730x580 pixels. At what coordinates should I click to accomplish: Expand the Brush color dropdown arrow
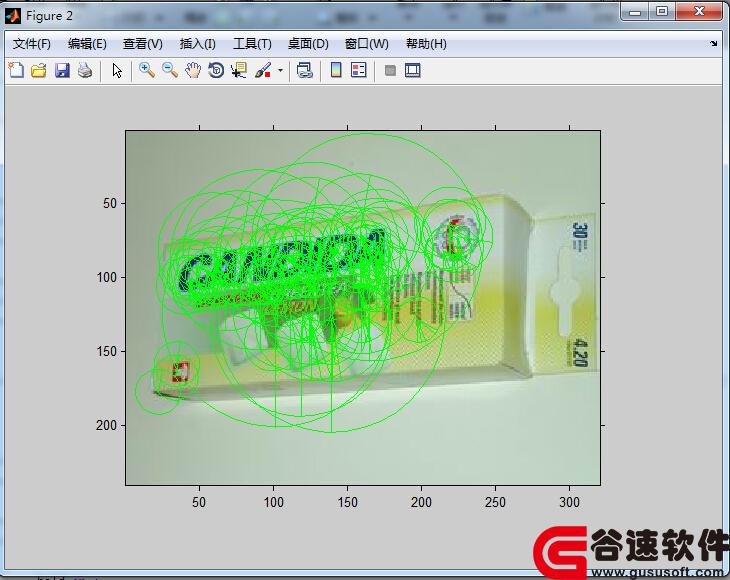click(280, 71)
